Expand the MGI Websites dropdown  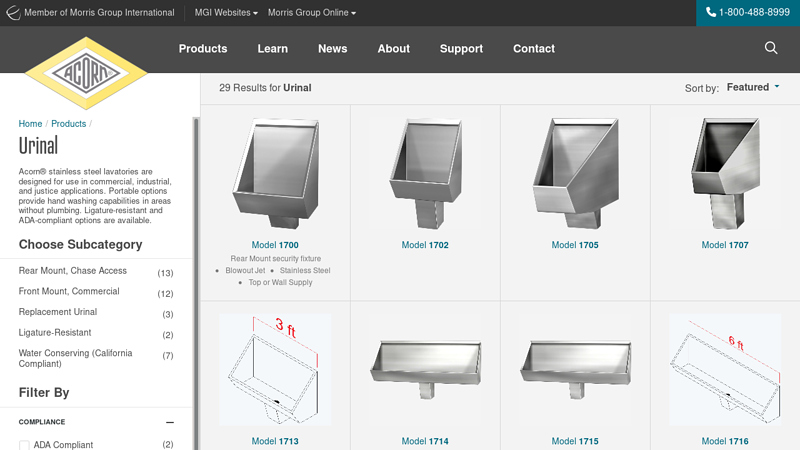coord(226,13)
